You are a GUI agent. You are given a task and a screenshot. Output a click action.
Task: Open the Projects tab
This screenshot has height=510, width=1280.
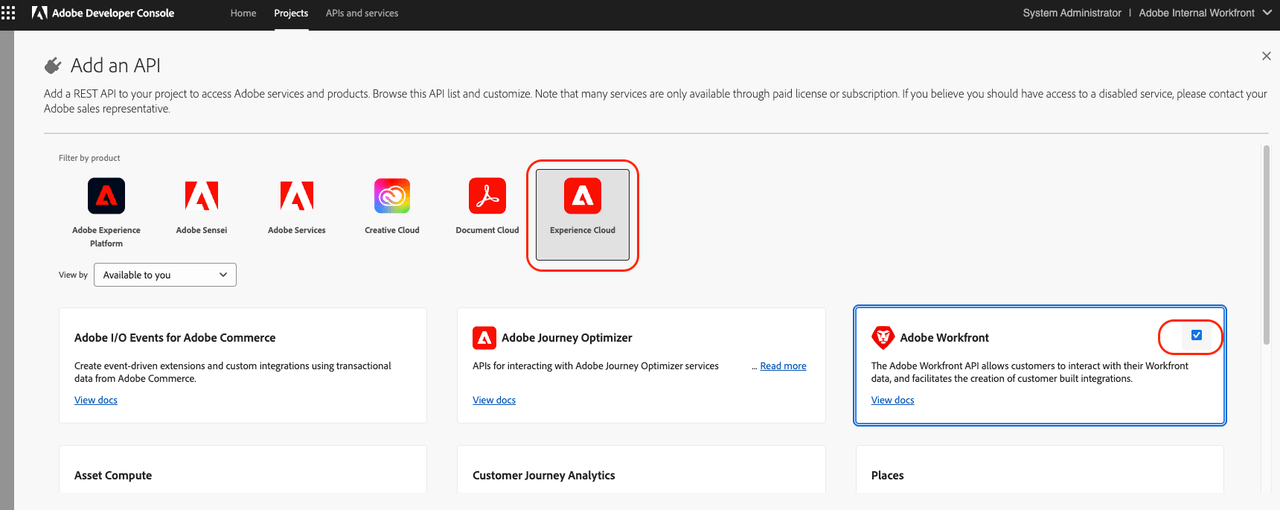point(291,13)
